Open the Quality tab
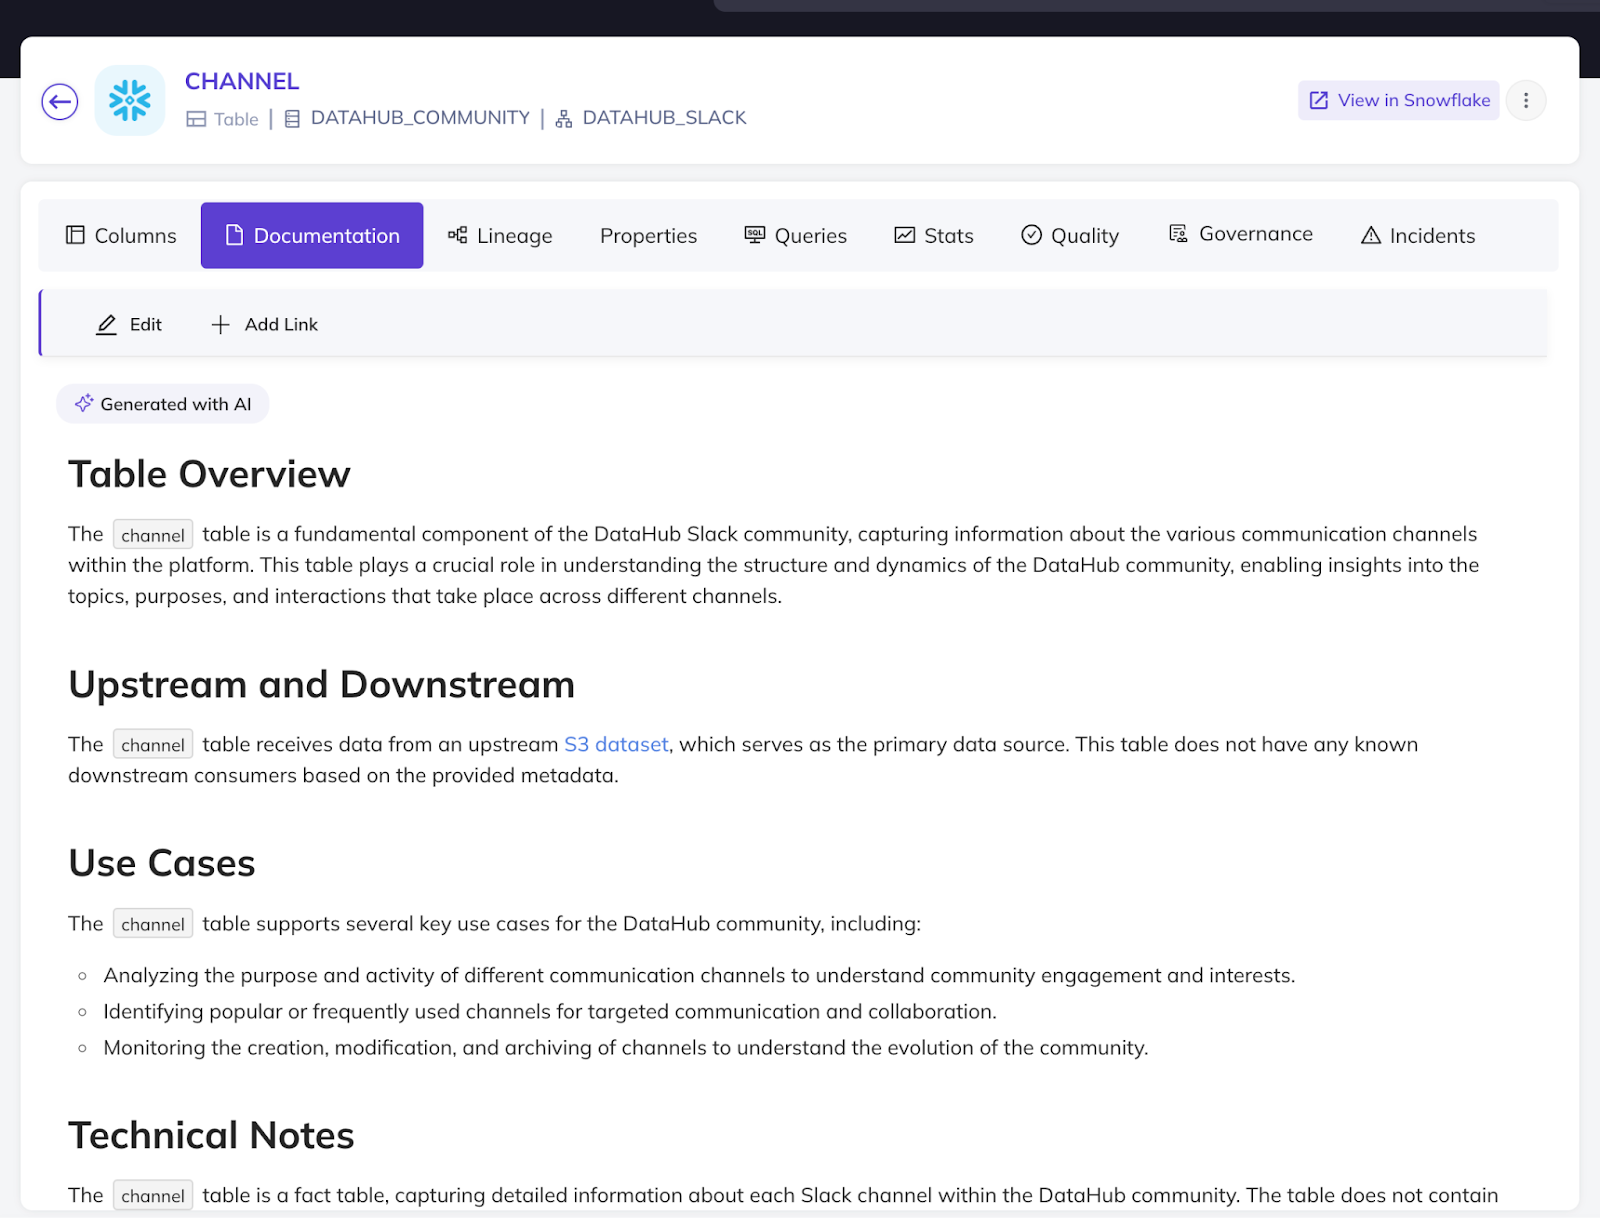The width and height of the screenshot is (1600, 1218). pyautogui.click(x=1070, y=235)
